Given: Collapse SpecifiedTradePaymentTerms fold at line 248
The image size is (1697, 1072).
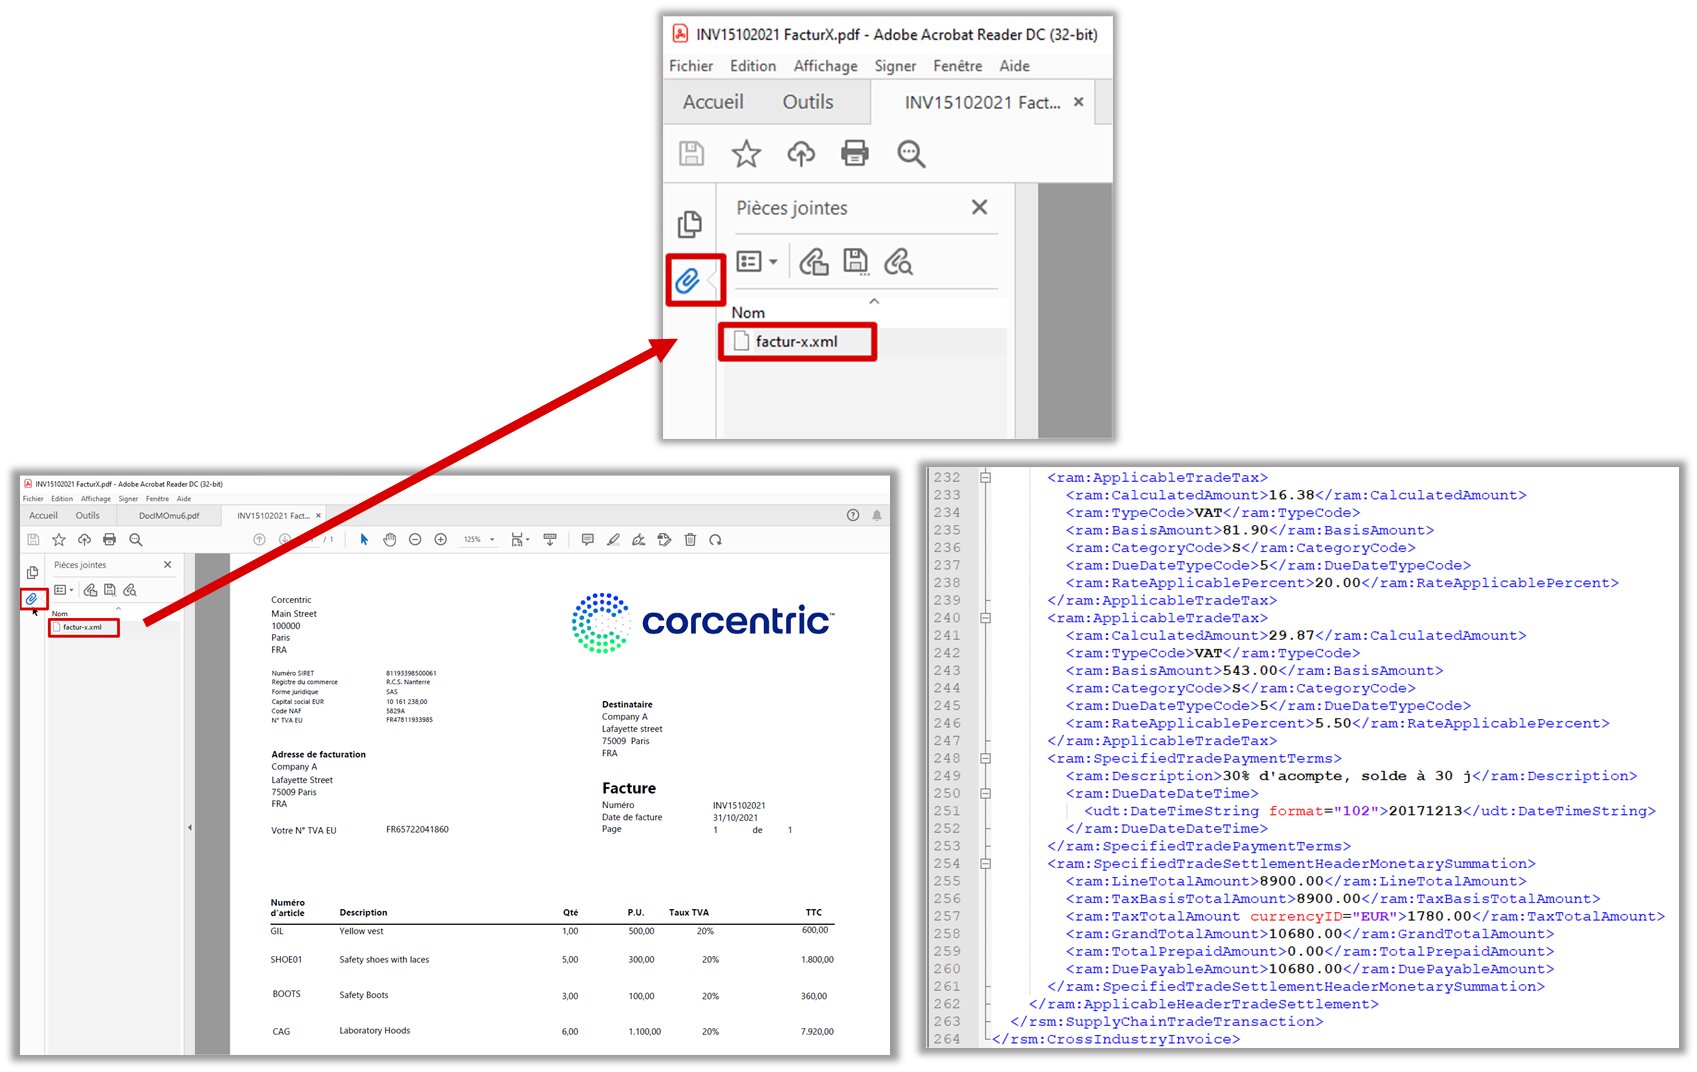Looking at the screenshot, I should [985, 759].
